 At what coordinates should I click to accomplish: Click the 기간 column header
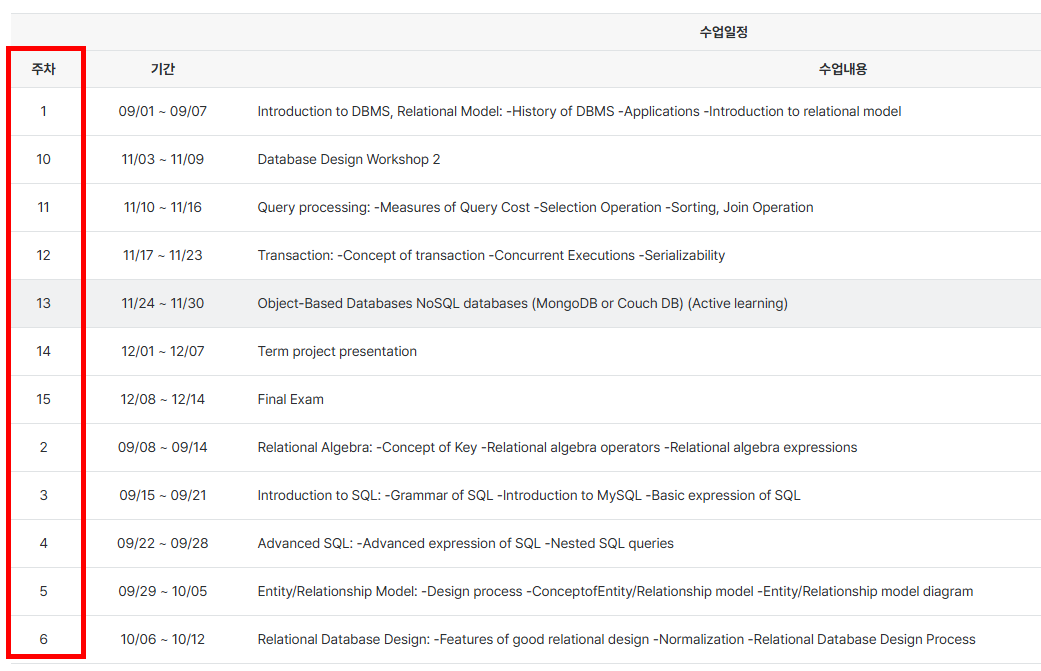point(162,69)
